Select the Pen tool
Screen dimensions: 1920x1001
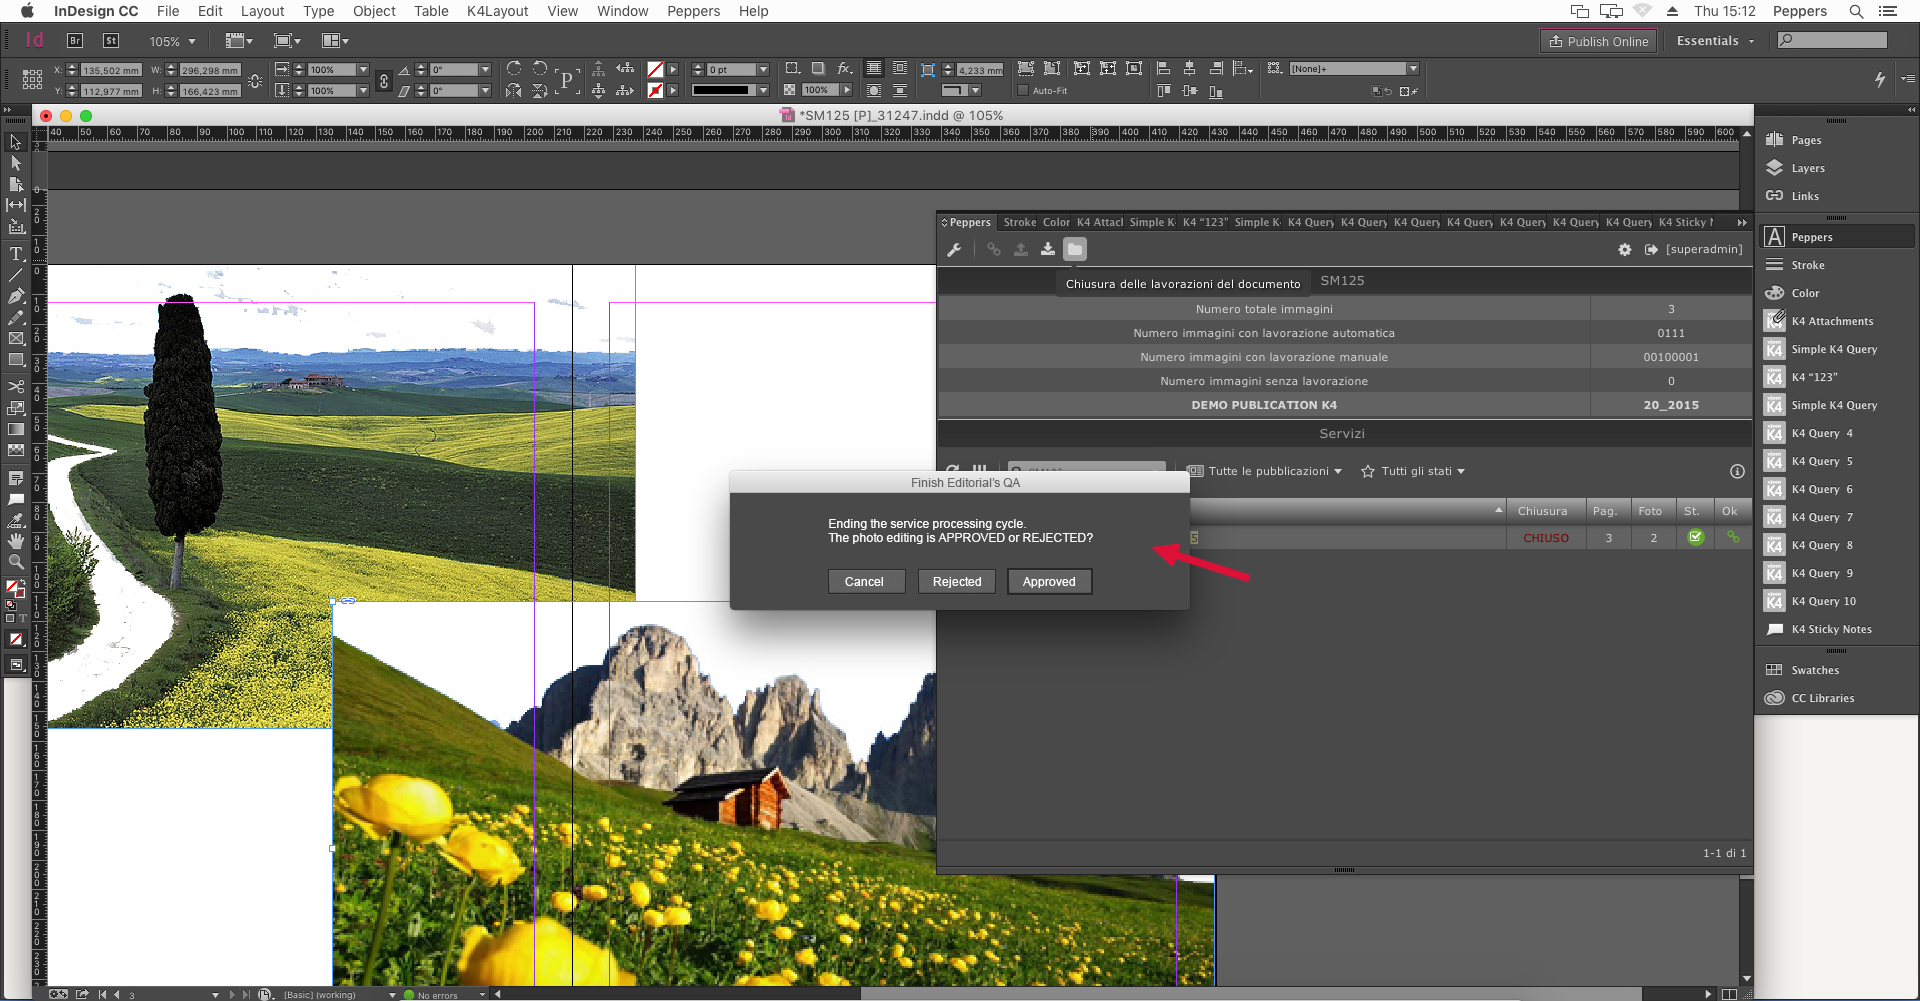click(16, 296)
